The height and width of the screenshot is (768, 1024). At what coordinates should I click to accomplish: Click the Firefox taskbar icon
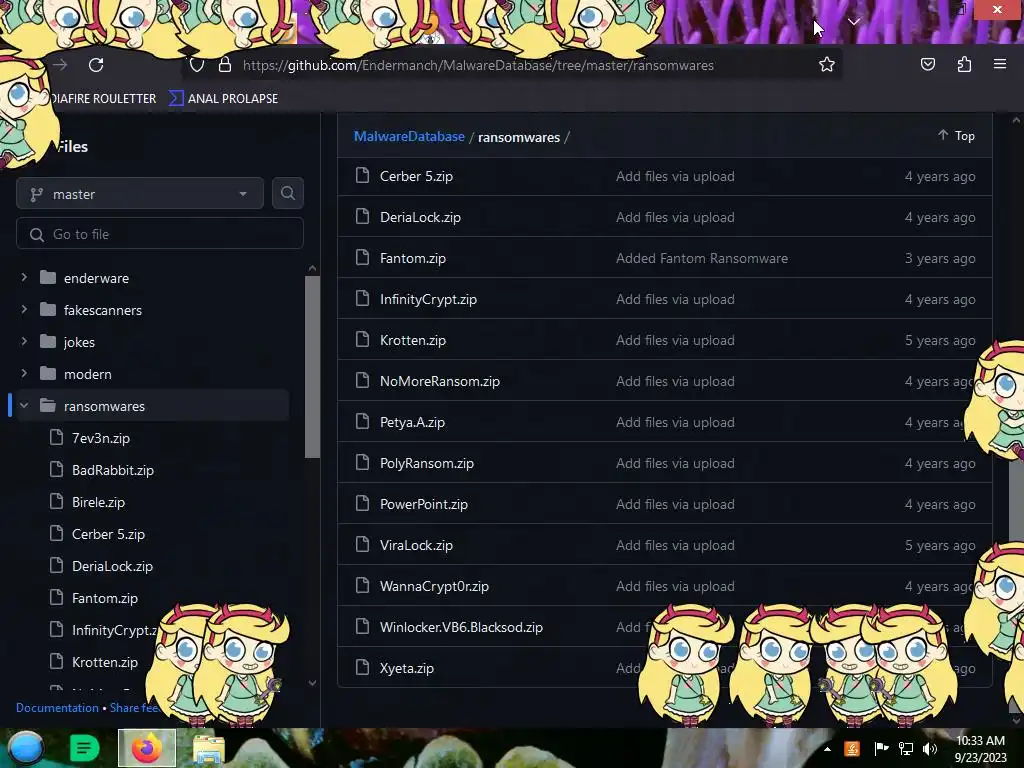pyautogui.click(x=147, y=748)
